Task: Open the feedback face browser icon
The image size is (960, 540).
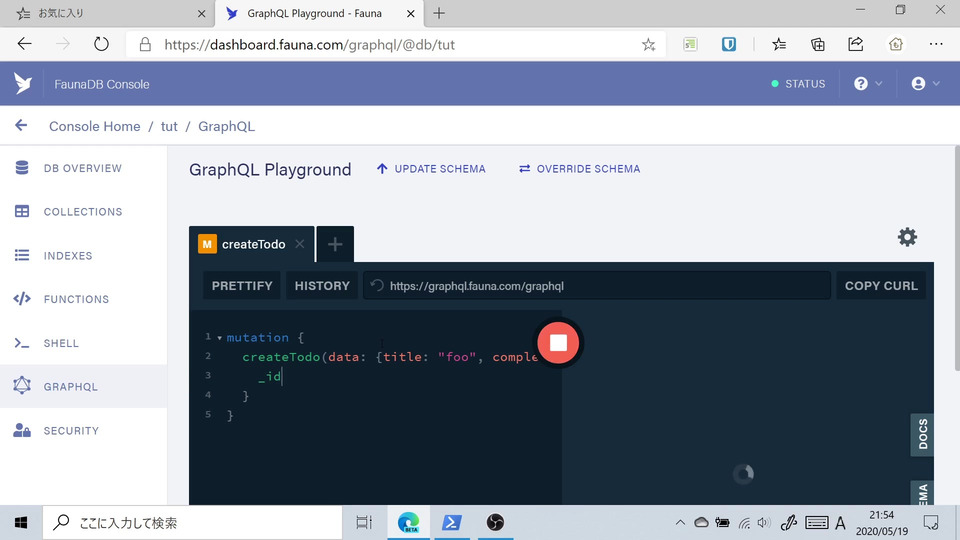Action: [896, 44]
